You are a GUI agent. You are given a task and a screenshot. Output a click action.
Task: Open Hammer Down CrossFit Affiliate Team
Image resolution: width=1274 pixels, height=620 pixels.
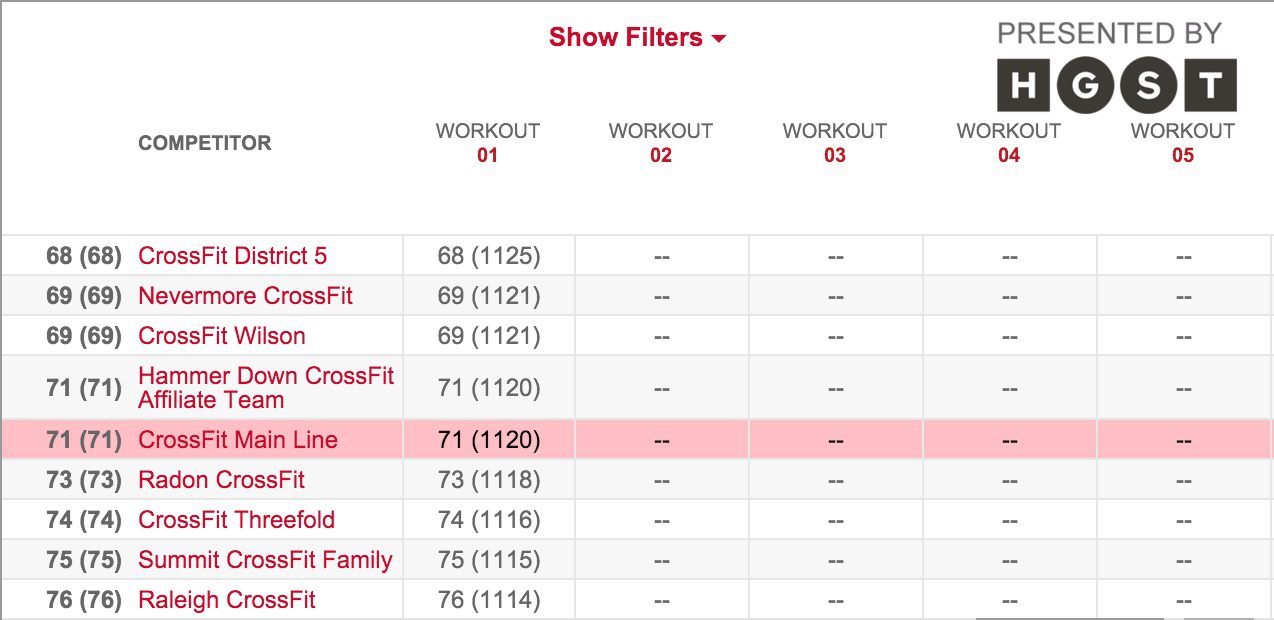[x=265, y=388]
